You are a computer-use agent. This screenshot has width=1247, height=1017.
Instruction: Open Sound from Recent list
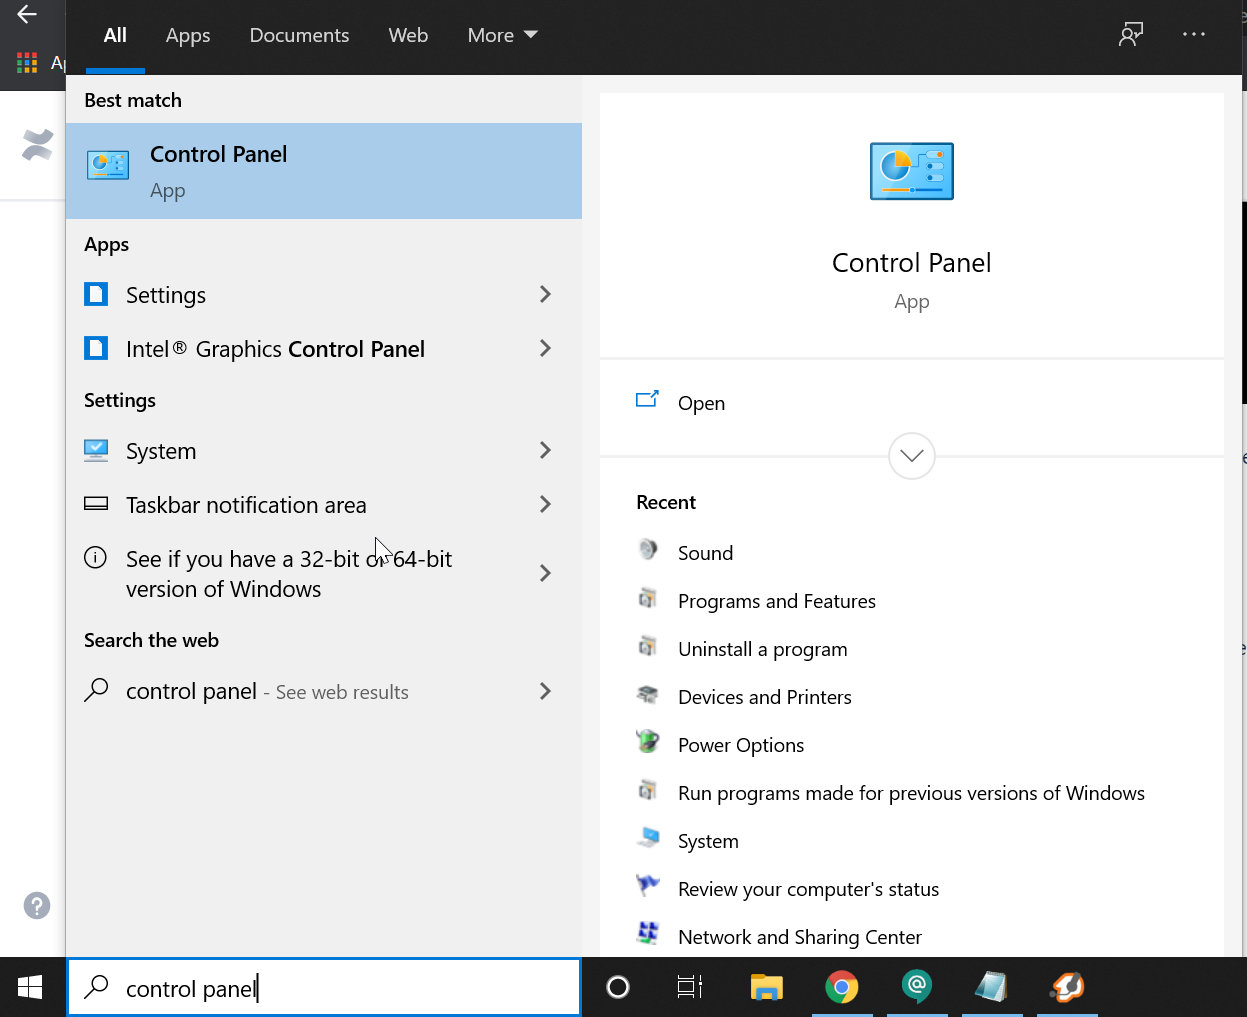705,553
